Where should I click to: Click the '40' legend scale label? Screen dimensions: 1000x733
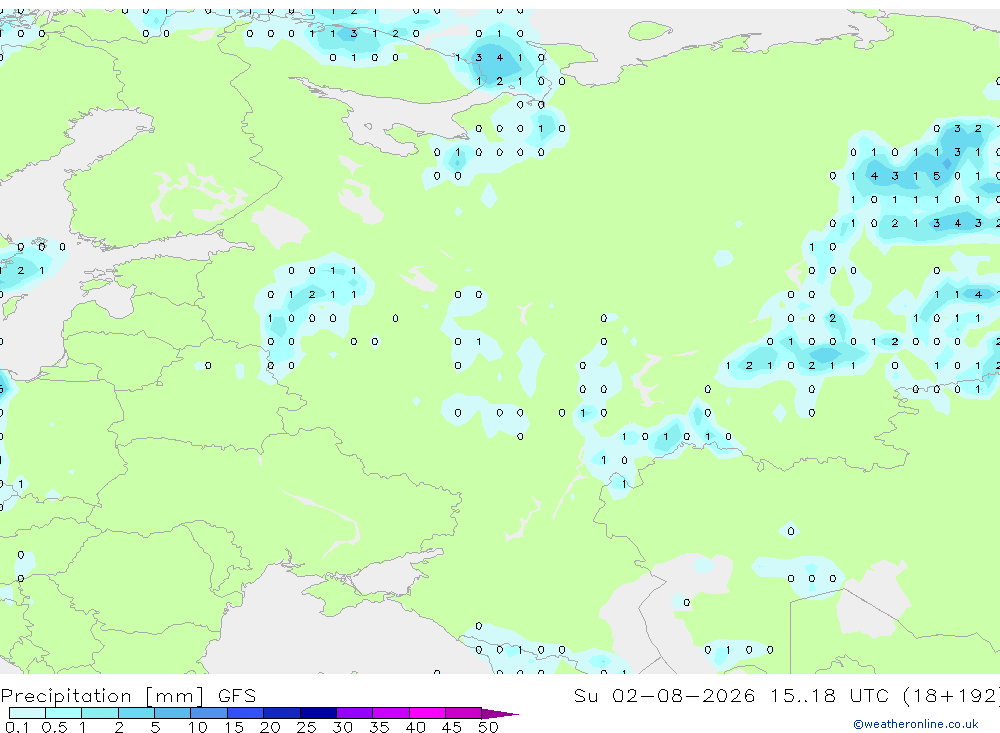[415, 727]
